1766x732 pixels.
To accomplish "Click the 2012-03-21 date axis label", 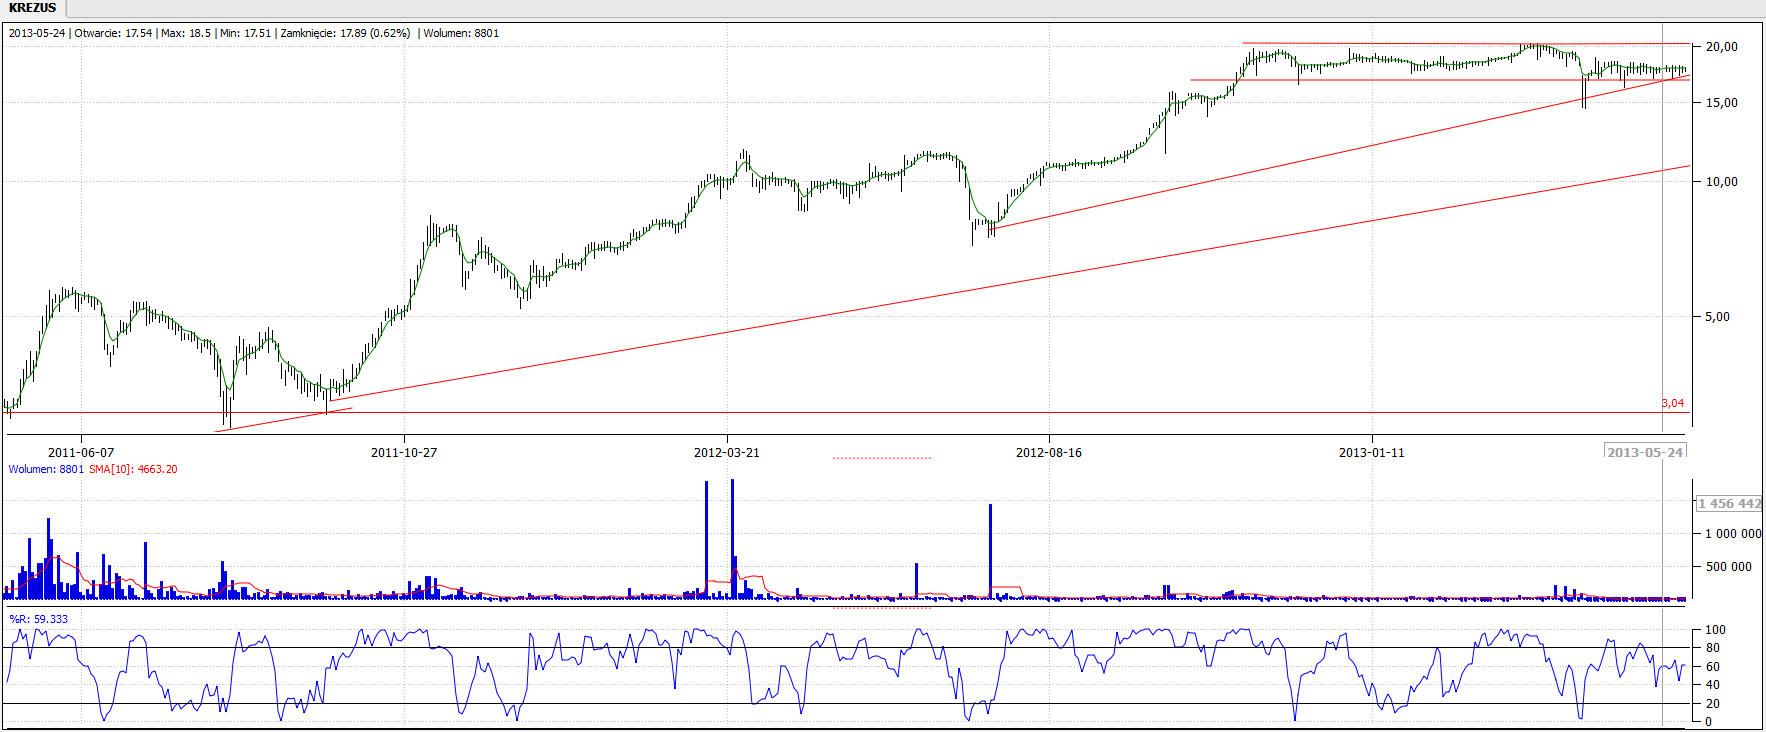I will point(727,453).
